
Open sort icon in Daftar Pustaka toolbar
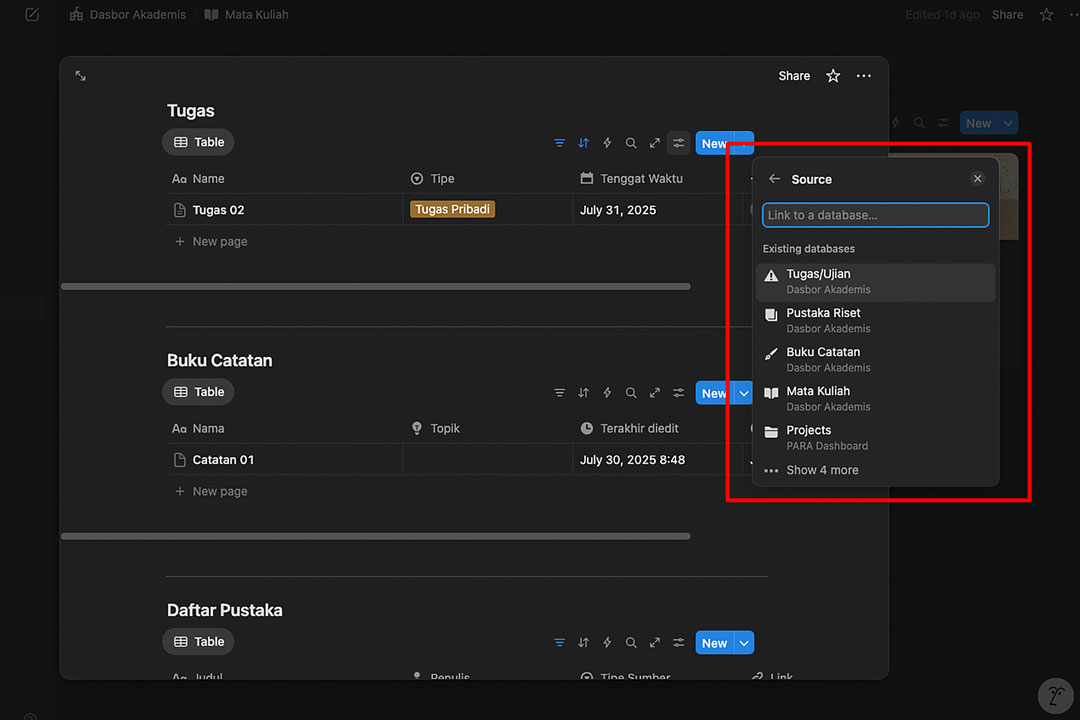[x=583, y=642]
